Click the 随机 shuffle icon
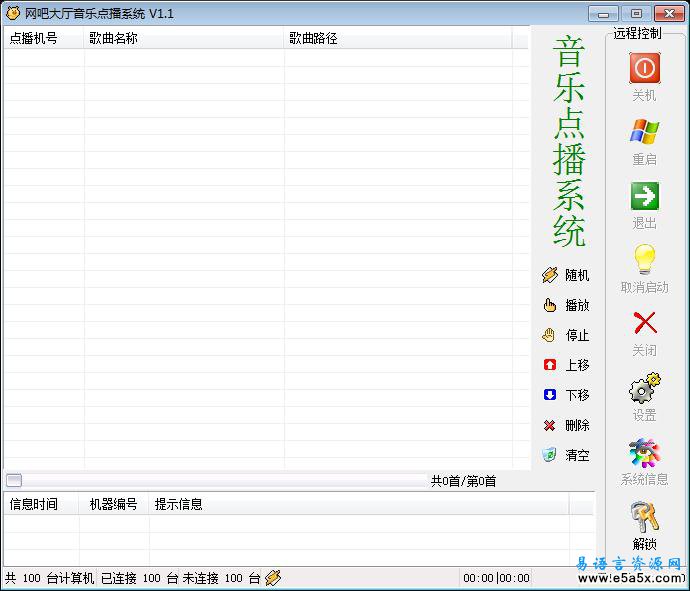 coord(550,275)
